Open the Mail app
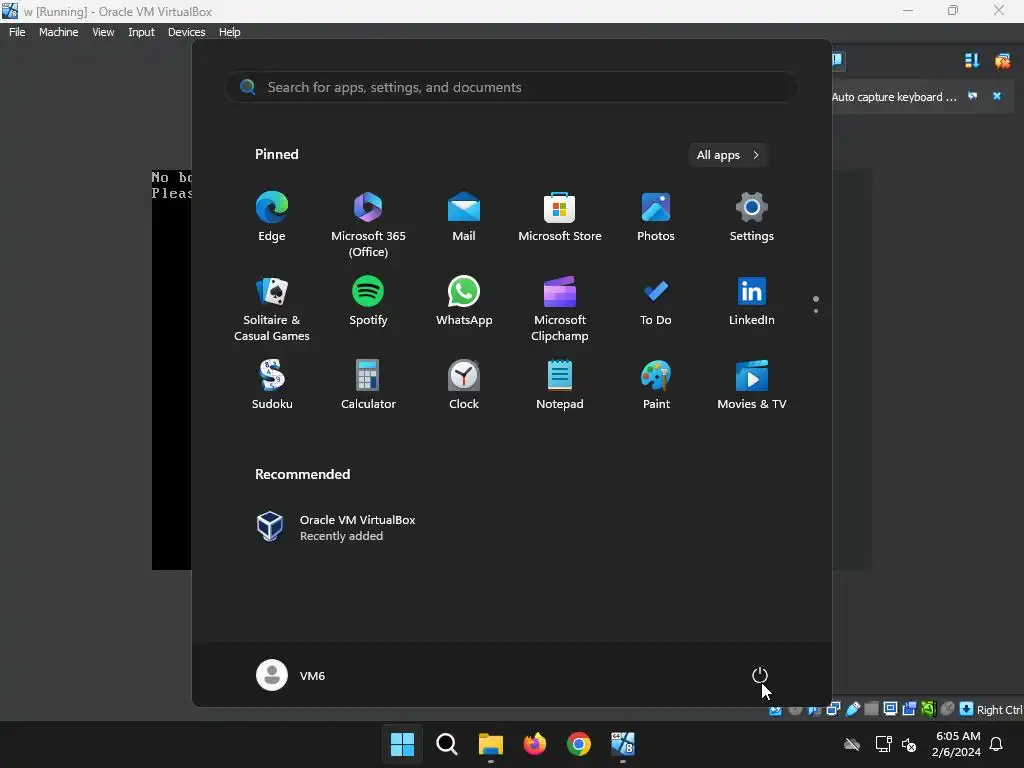The height and width of the screenshot is (768, 1024). (x=464, y=217)
